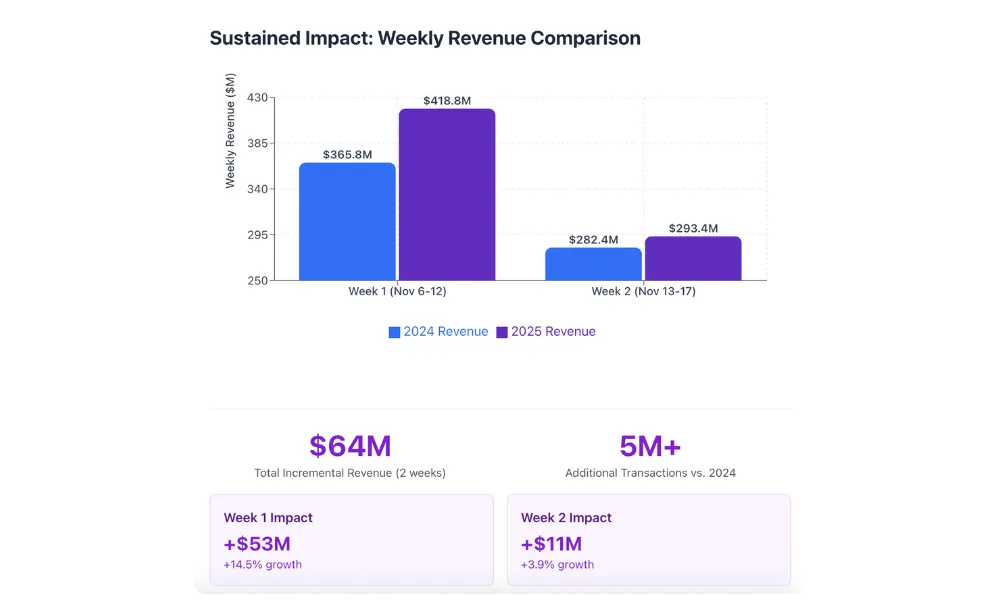This screenshot has height=600, width=1000.
Task: Click the +14.5% growth text
Action: [262, 565]
